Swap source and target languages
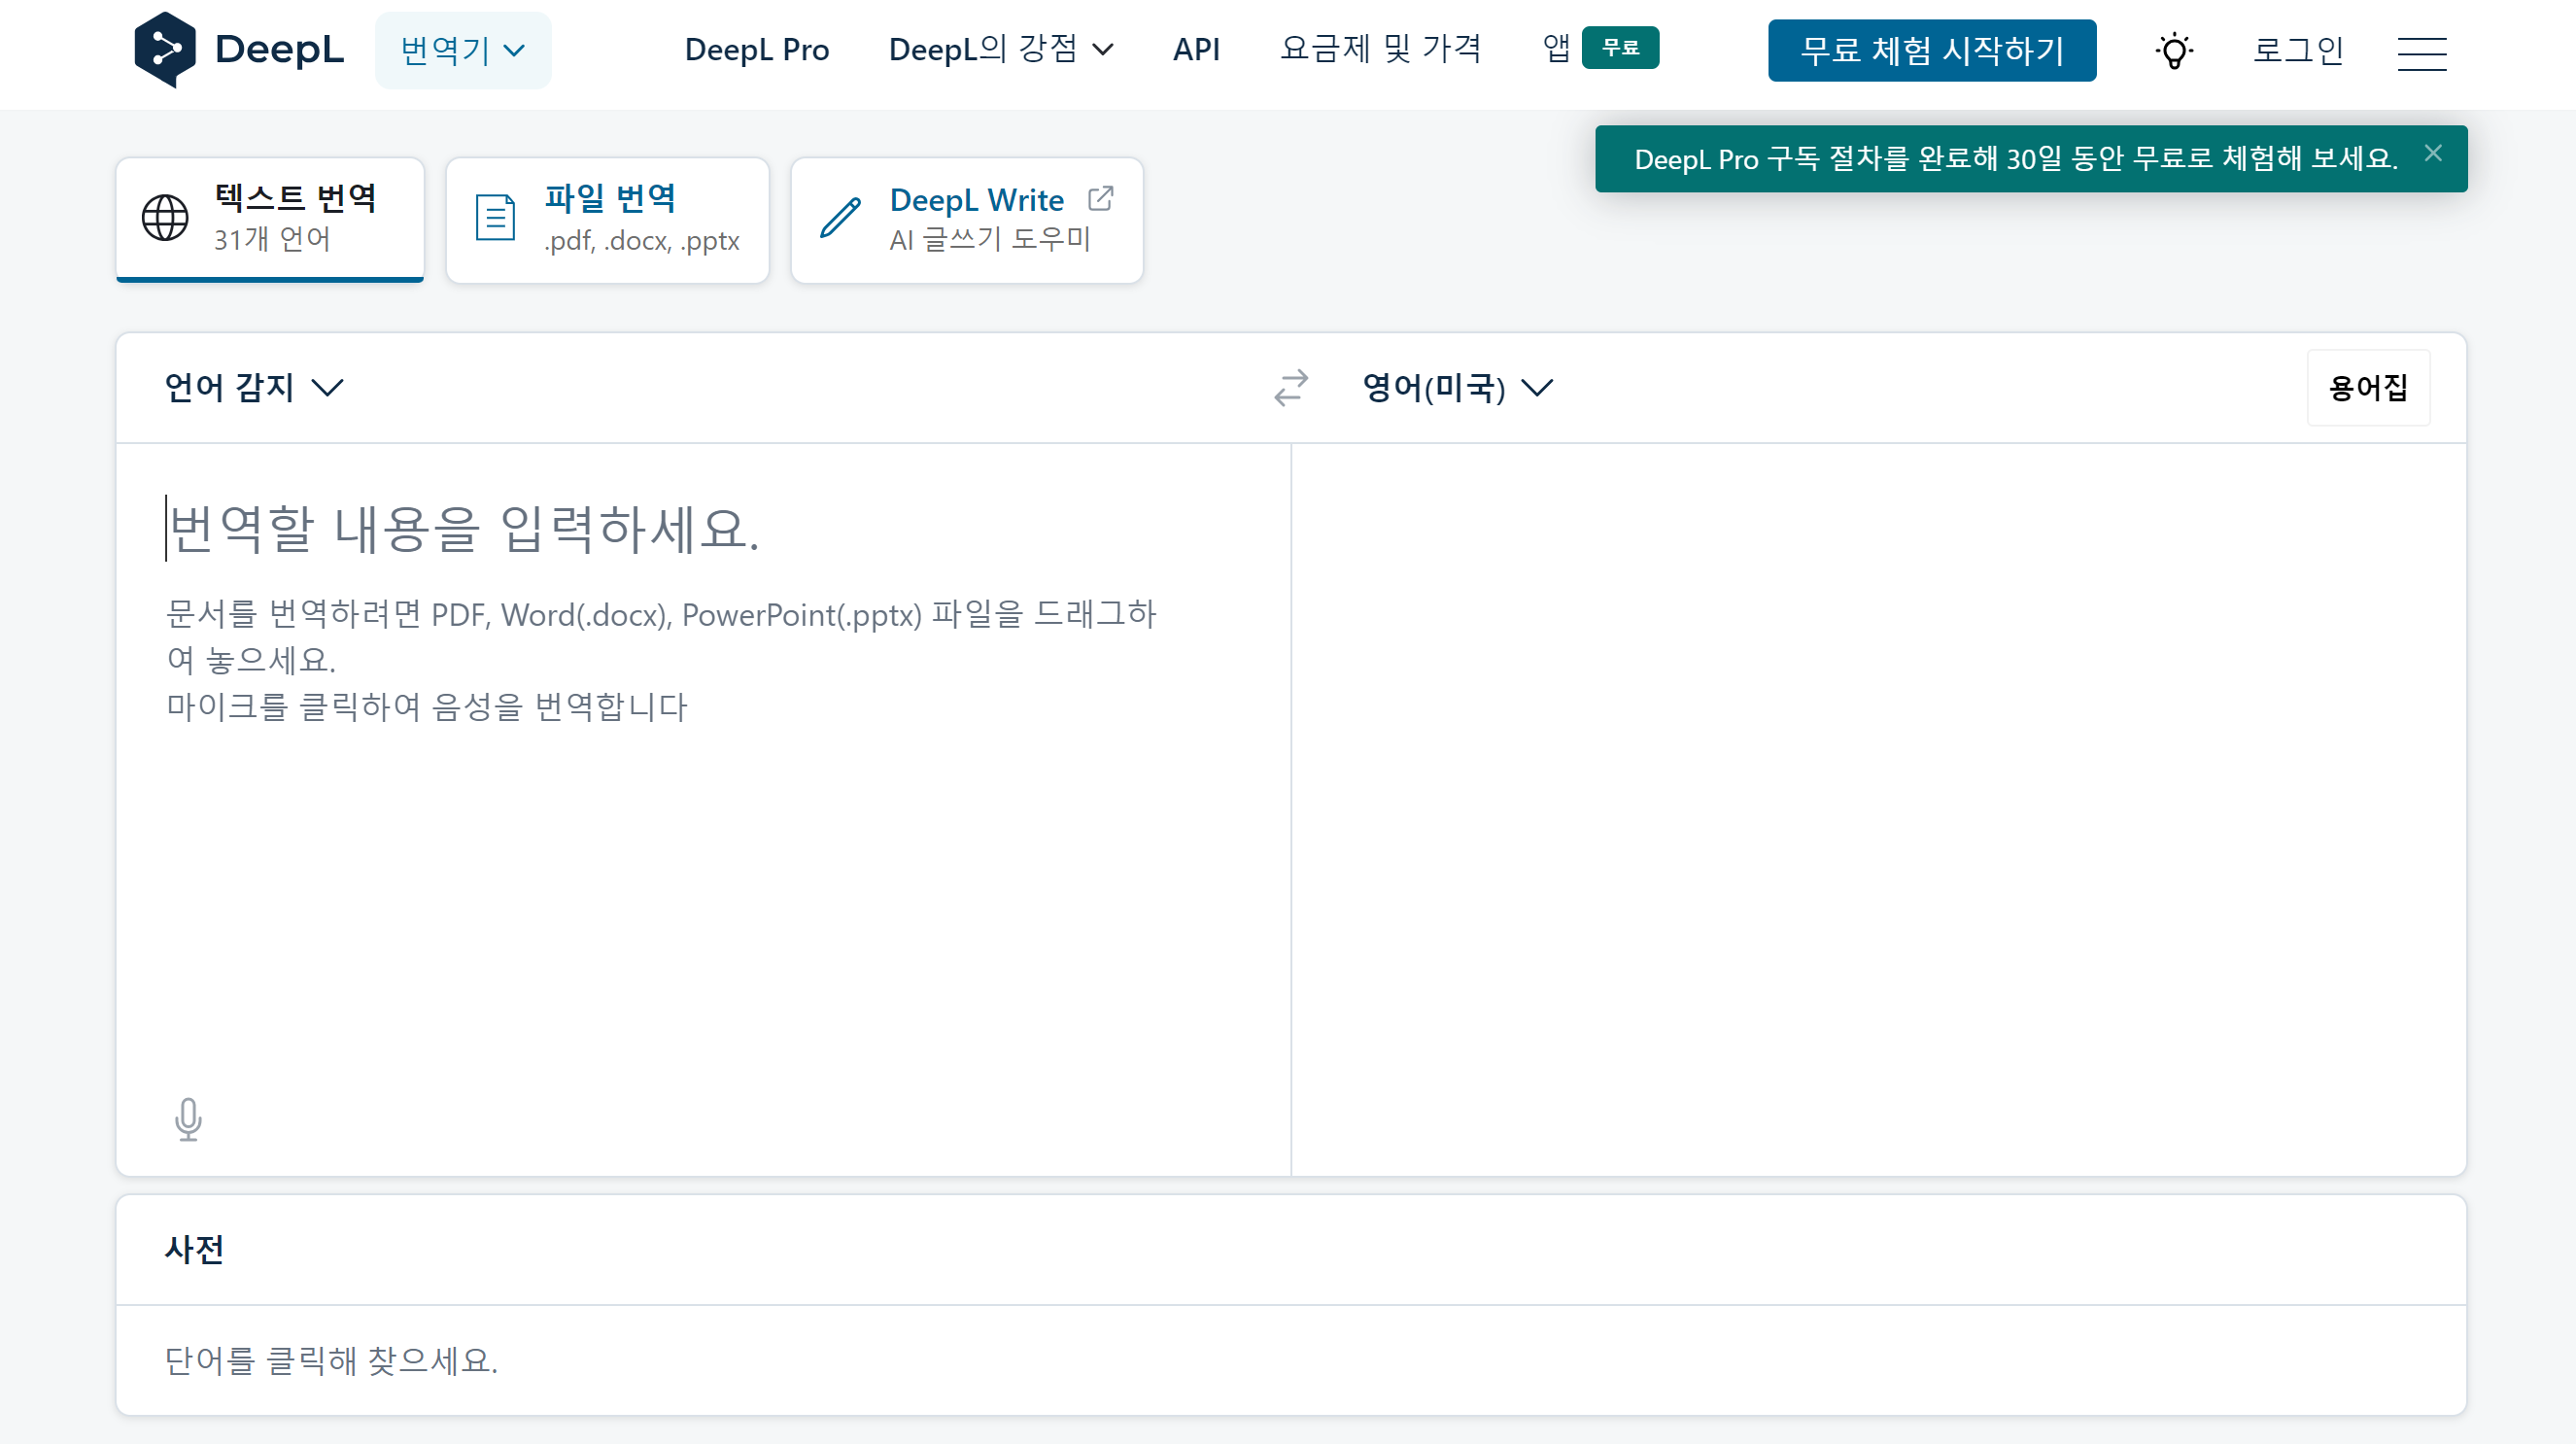 [x=1291, y=388]
